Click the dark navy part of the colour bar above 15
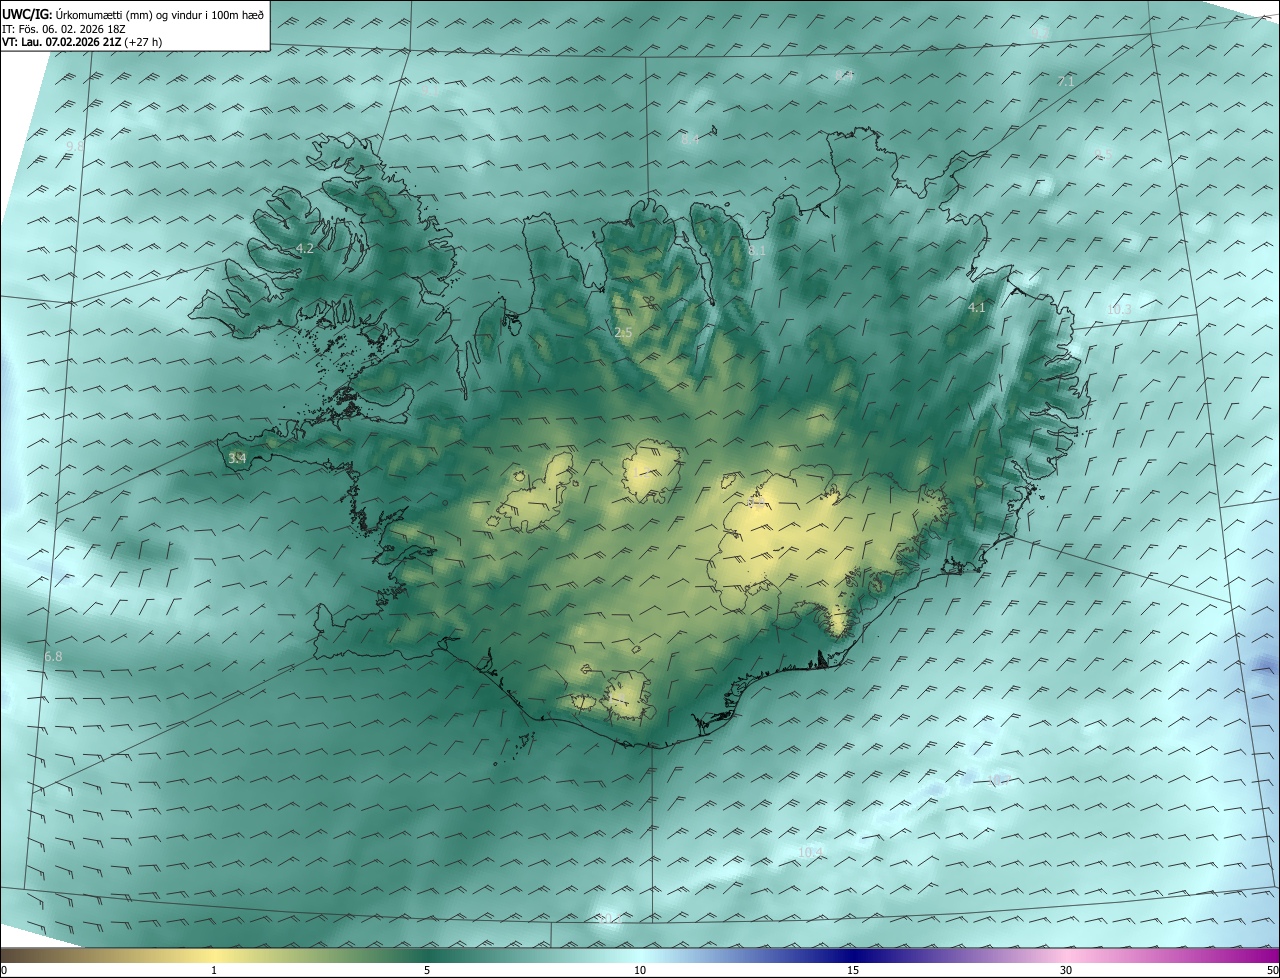 coord(853,955)
